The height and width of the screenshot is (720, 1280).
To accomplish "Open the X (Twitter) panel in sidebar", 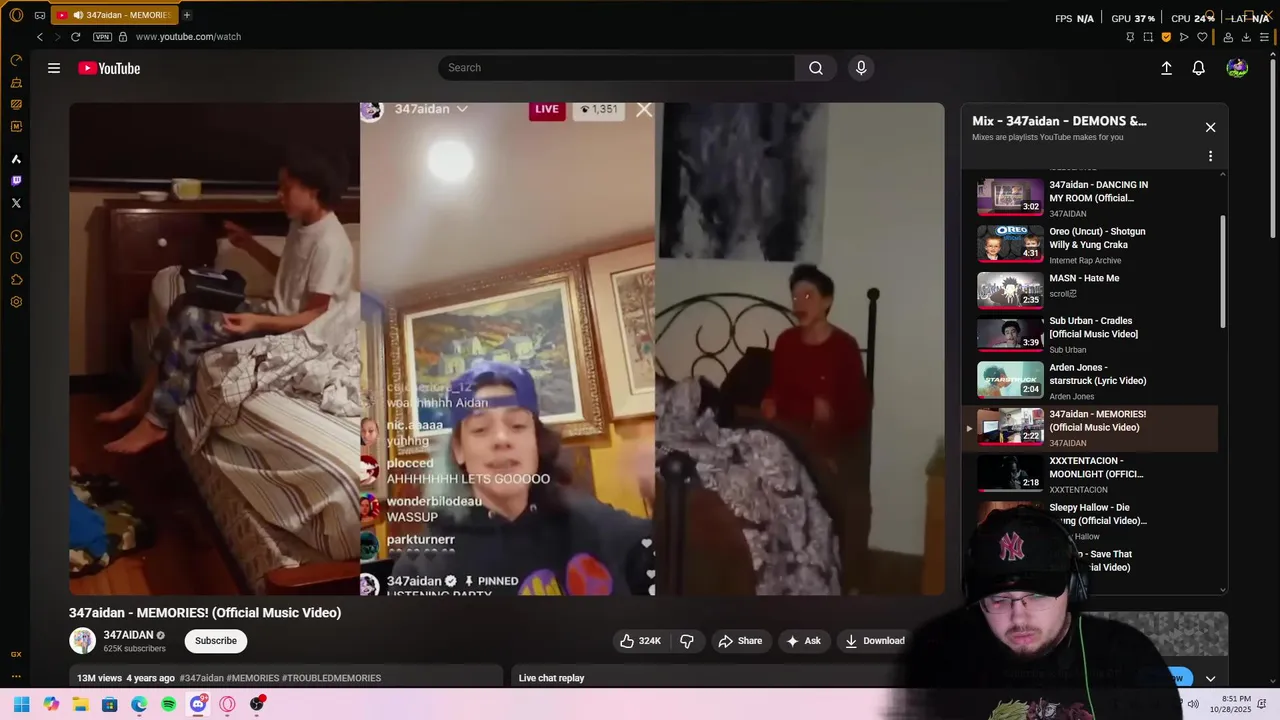I will click(x=16, y=203).
